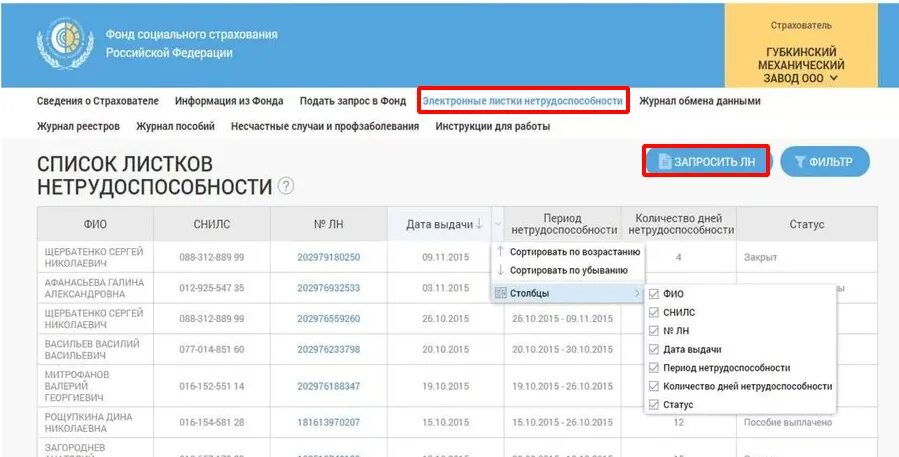The image size is (899, 457).
Task: Select the name ВАСИЛЬЕВ ВАСИЛИЙ ВАСИЛЬЕВИЧ
Action: coord(92,349)
